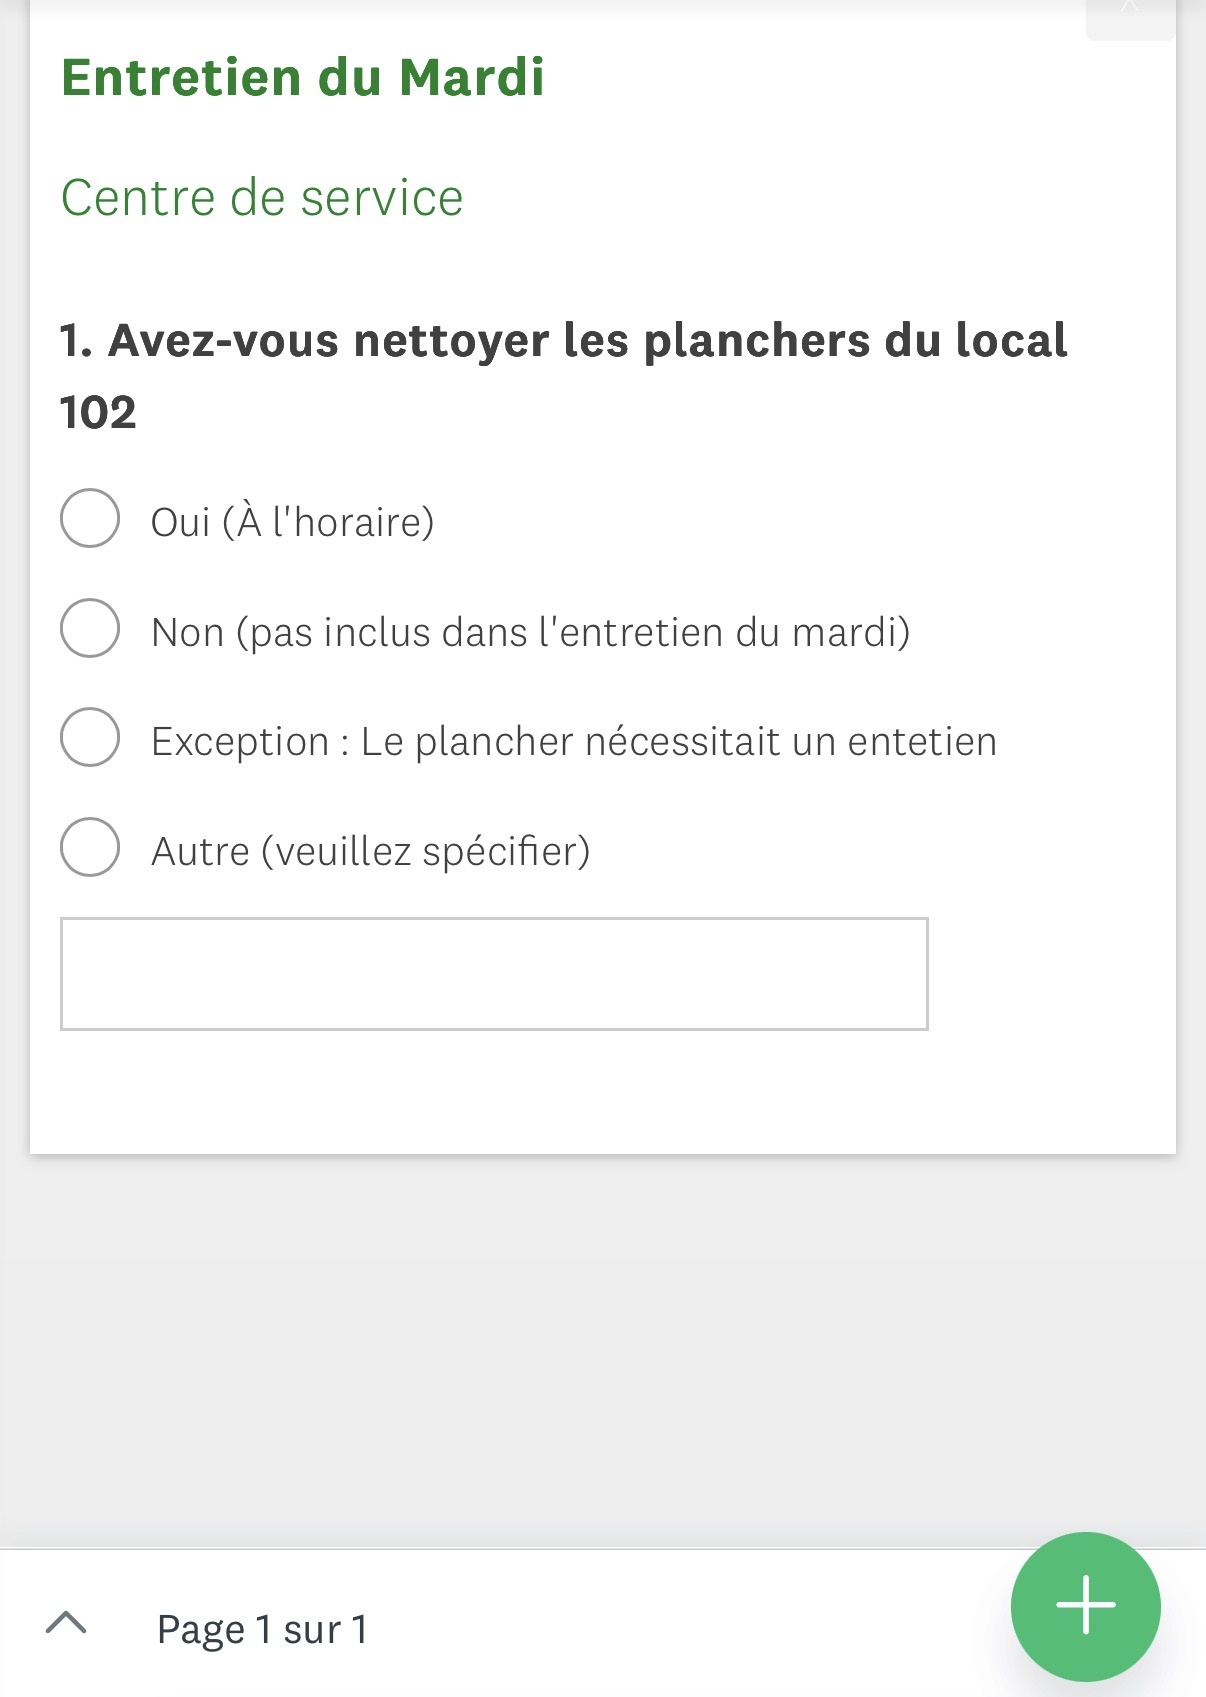The image size is (1206, 1697).
Task: Pick the "Exception" radio option circle
Action: [90, 737]
